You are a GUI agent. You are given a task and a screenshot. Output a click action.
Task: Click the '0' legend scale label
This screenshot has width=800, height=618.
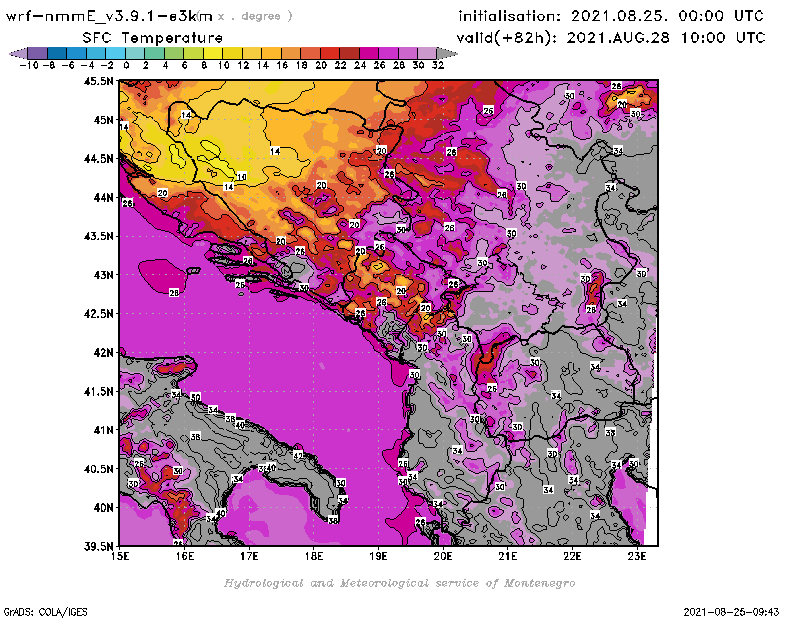click(x=126, y=65)
